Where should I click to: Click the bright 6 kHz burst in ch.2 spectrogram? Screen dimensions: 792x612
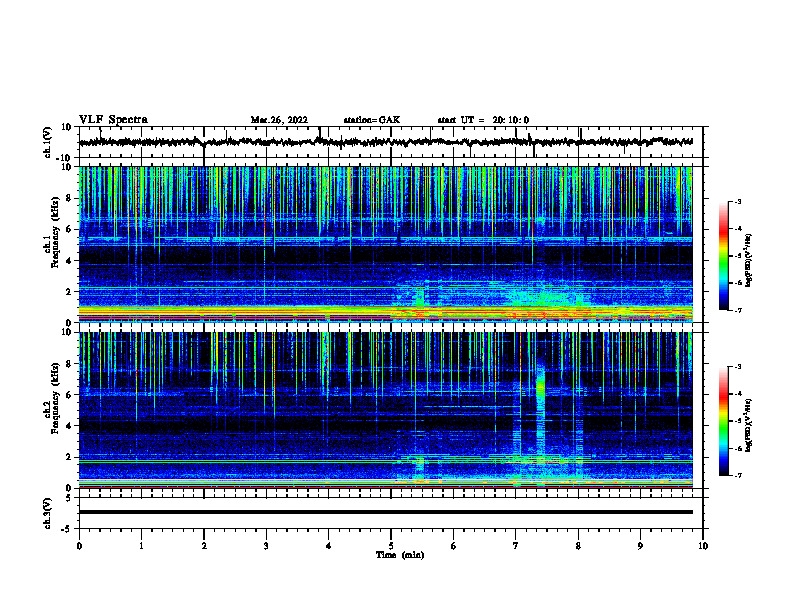coord(540,388)
